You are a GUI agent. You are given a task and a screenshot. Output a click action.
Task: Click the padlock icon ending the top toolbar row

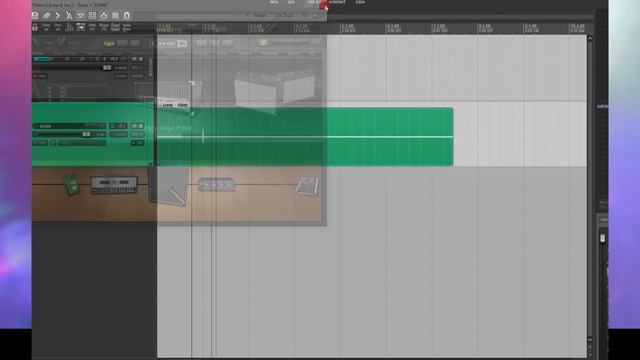127,16
